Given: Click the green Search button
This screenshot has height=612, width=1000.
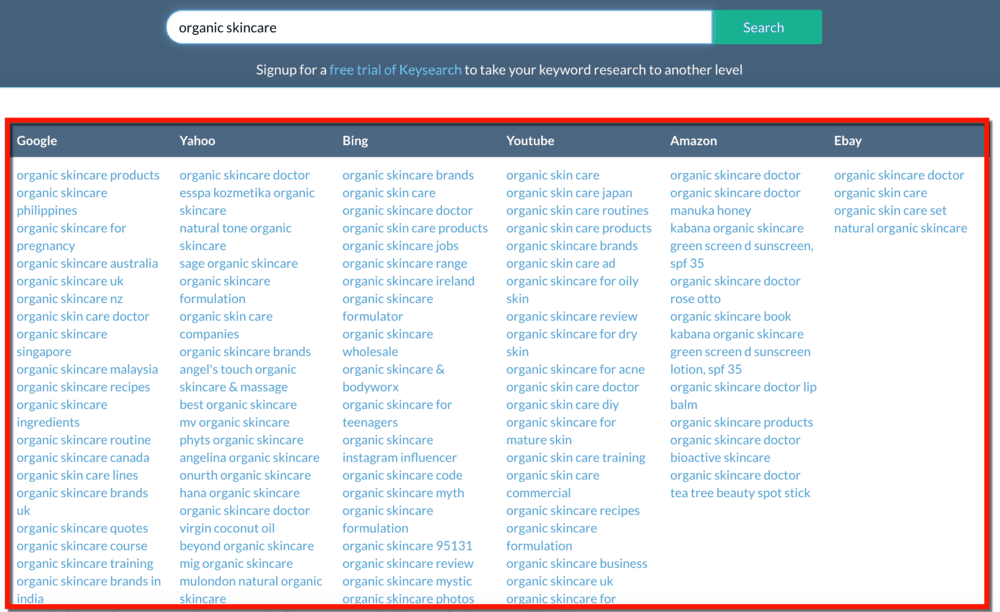Looking at the screenshot, I should pos(766,27).
